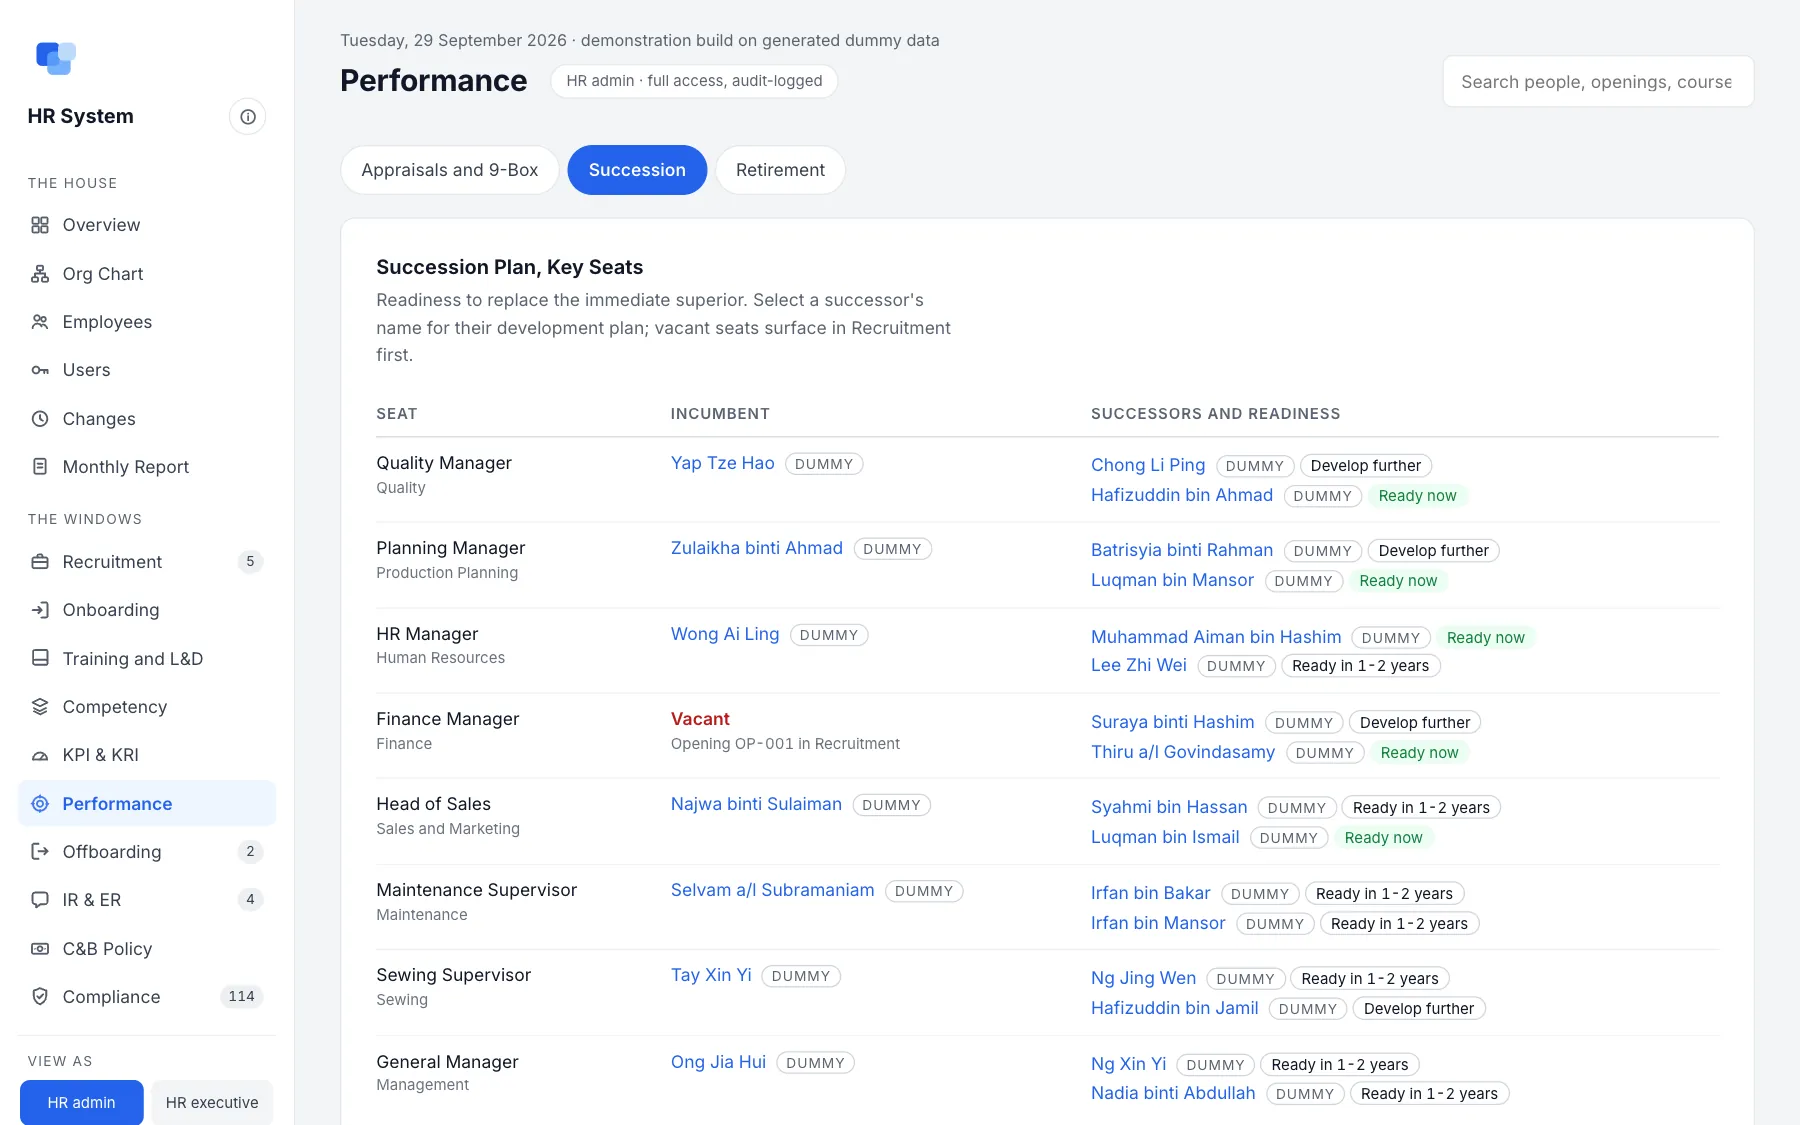
Task: Click the Onboarding arrow icon
Action: [x=40, y=610]
